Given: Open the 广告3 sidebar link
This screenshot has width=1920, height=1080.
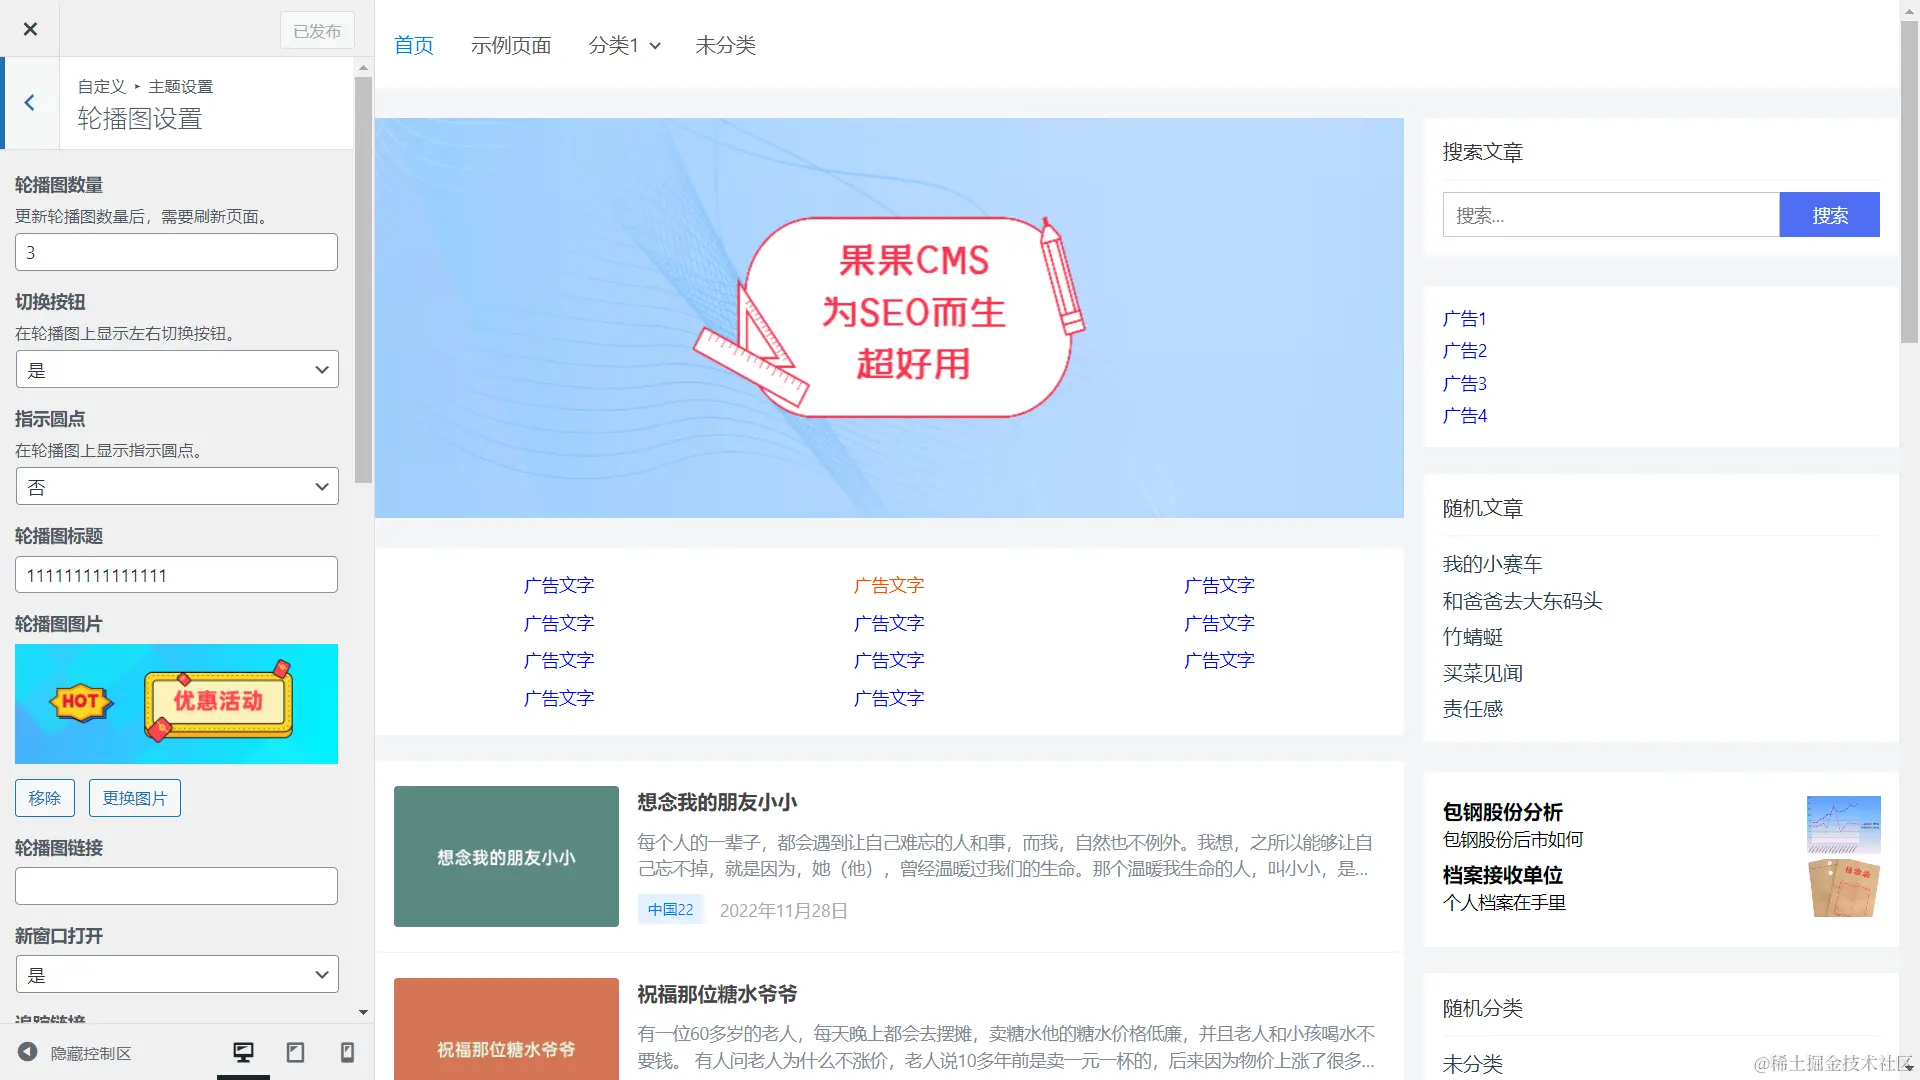Looking at the screenshot, I should [1464, 384].
